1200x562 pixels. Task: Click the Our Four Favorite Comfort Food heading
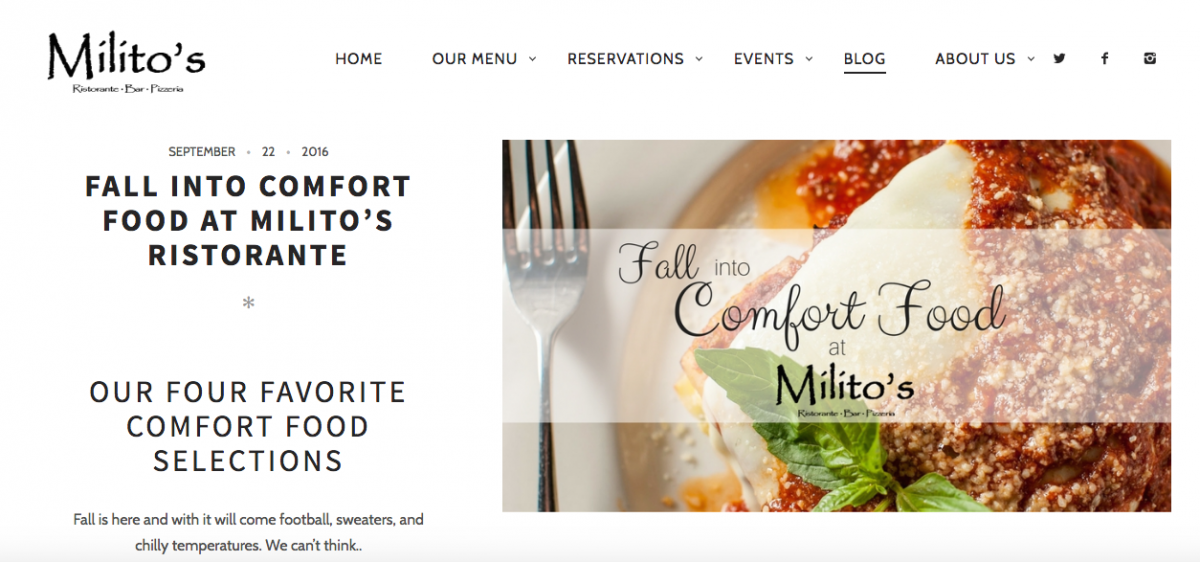pyautogui.click(x=248, y=426)
